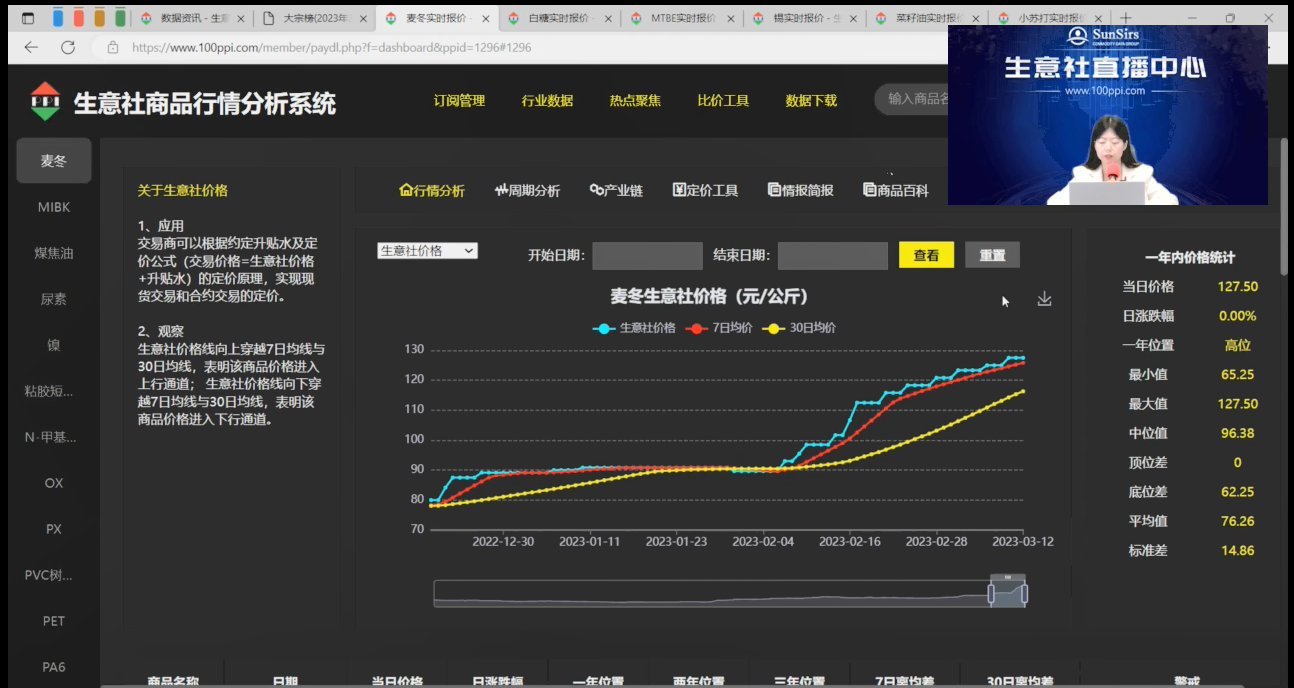Select PA6 in the commodity sidebar
The image size is (1294, 688).
[54, 667]
